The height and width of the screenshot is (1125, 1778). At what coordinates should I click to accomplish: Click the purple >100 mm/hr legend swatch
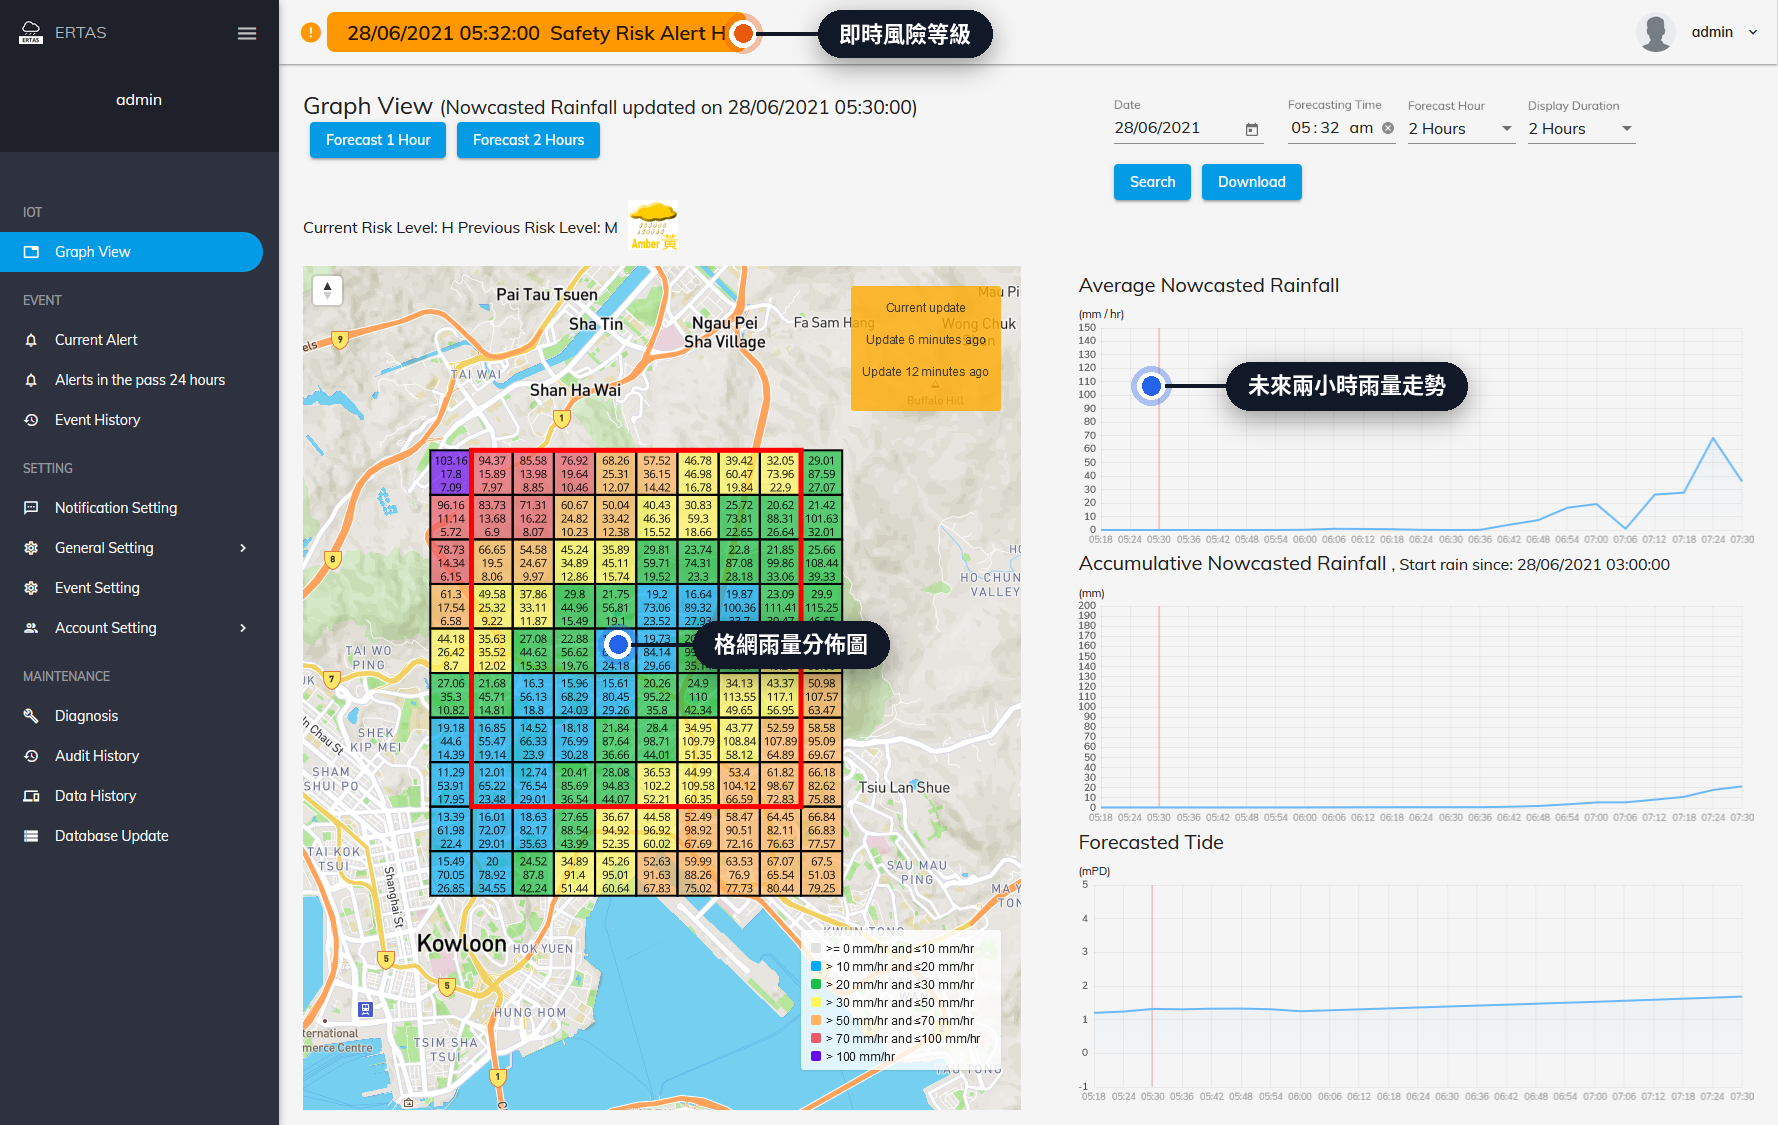tap(816, 1056)
